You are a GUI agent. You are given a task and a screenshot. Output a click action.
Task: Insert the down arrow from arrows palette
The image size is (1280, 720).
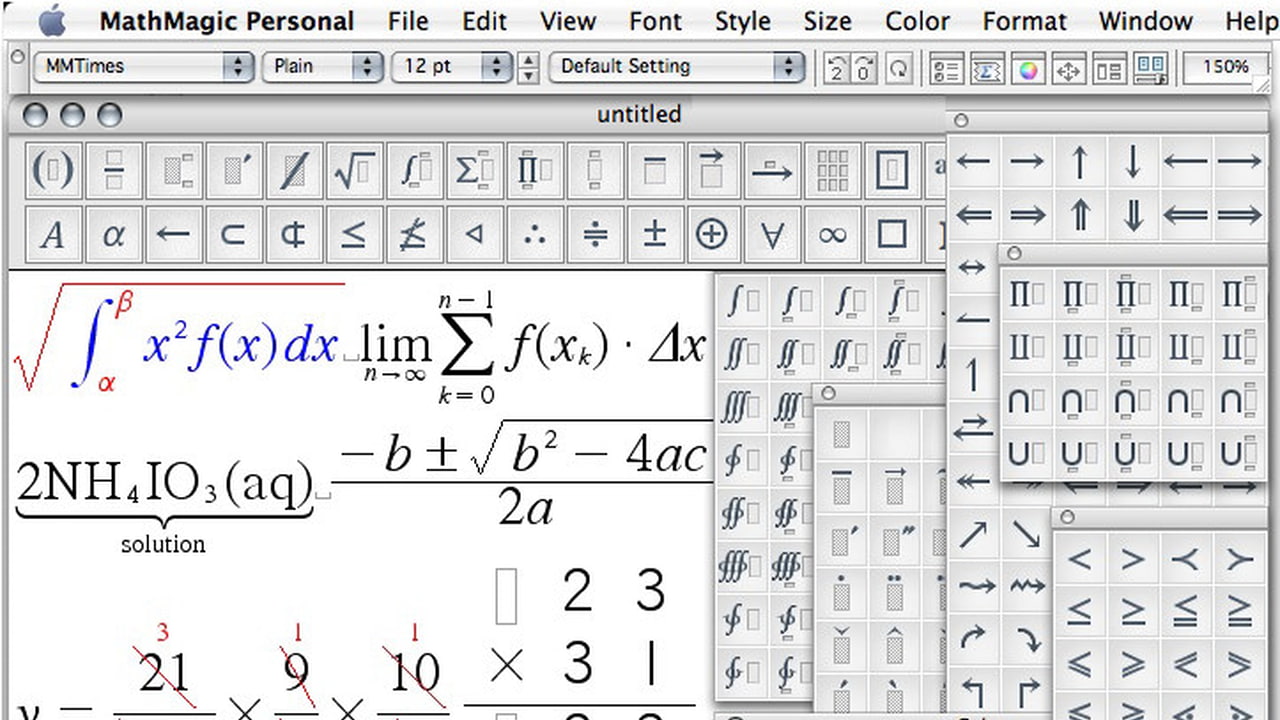[1133, 161]
